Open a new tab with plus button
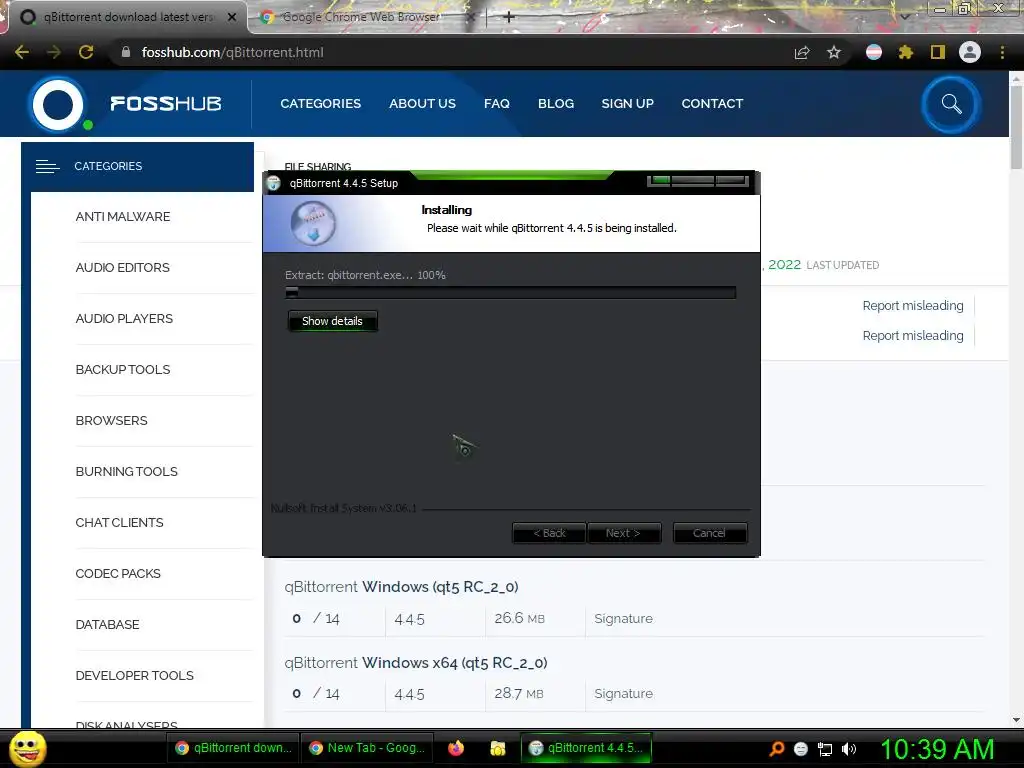Screen dimensions: 1024x768 pos(509,17)
